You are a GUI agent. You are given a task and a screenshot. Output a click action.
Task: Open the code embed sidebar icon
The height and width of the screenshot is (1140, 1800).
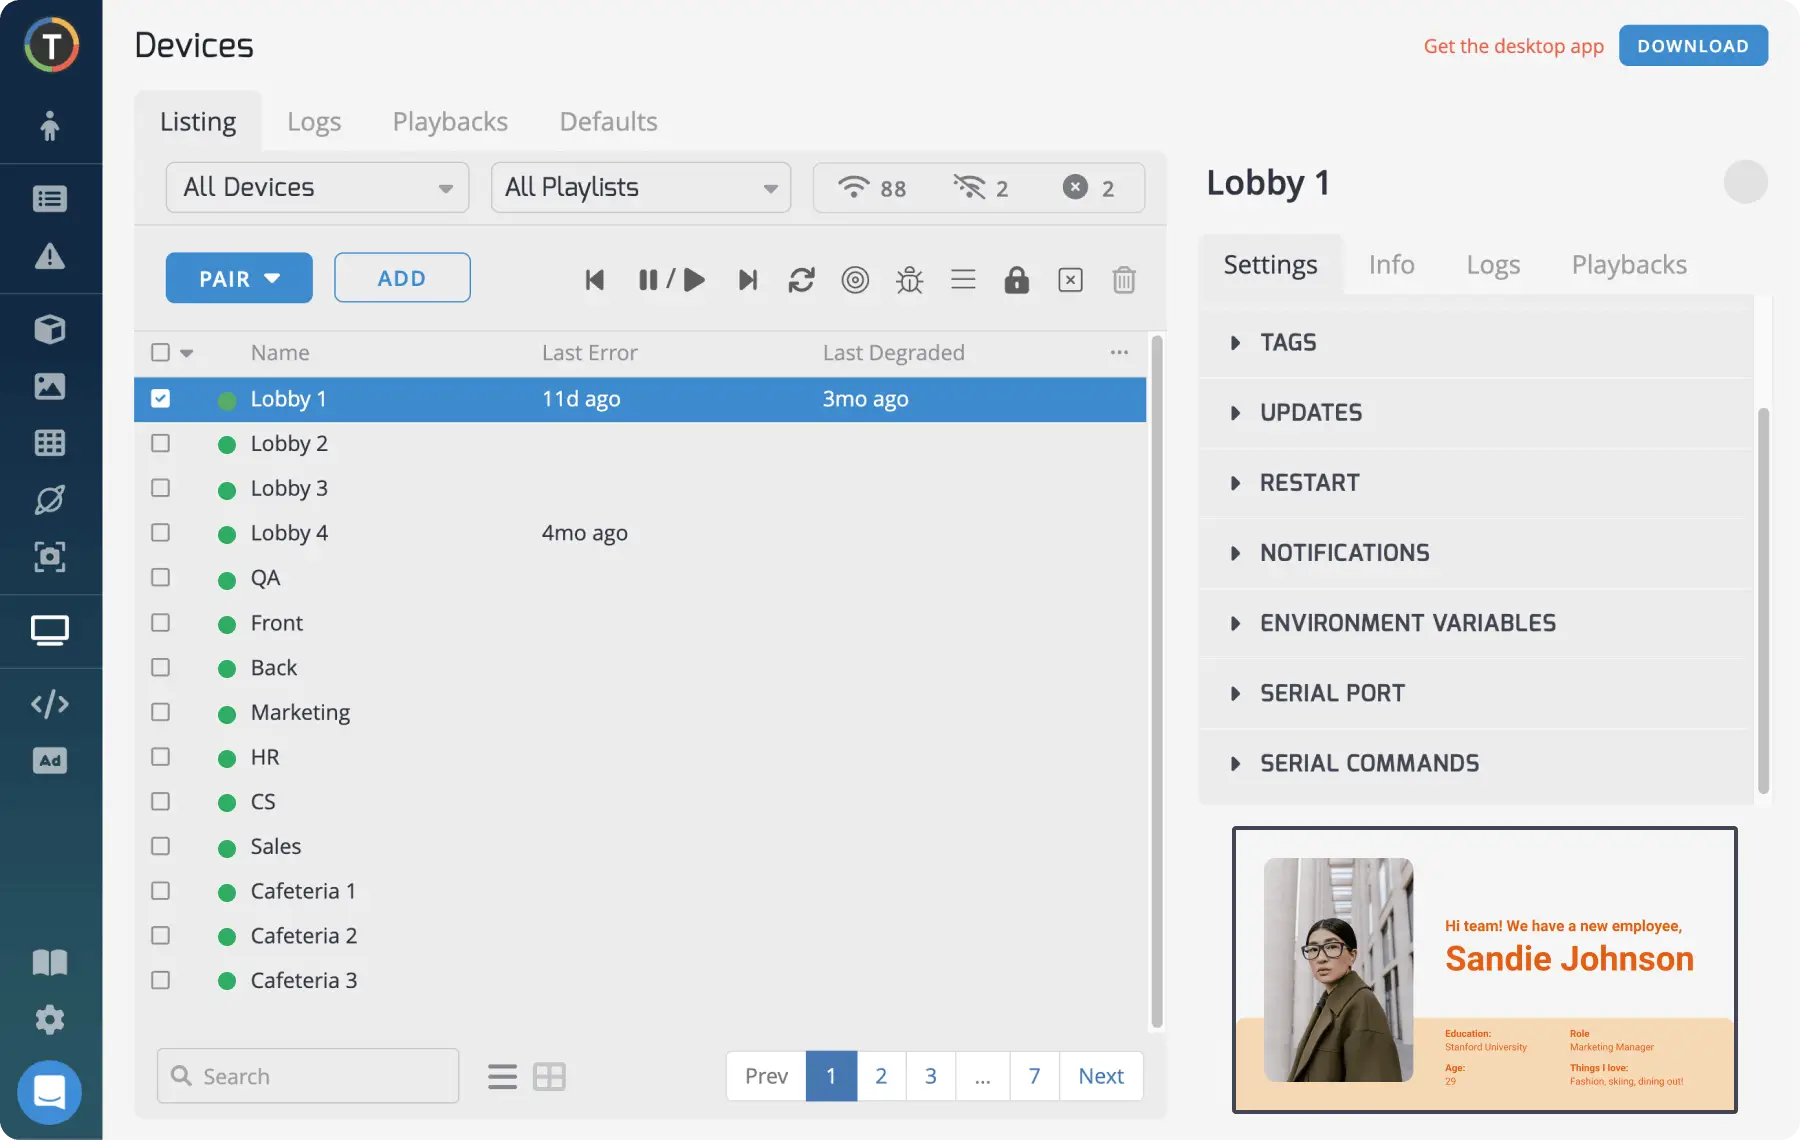pos(49,704)
